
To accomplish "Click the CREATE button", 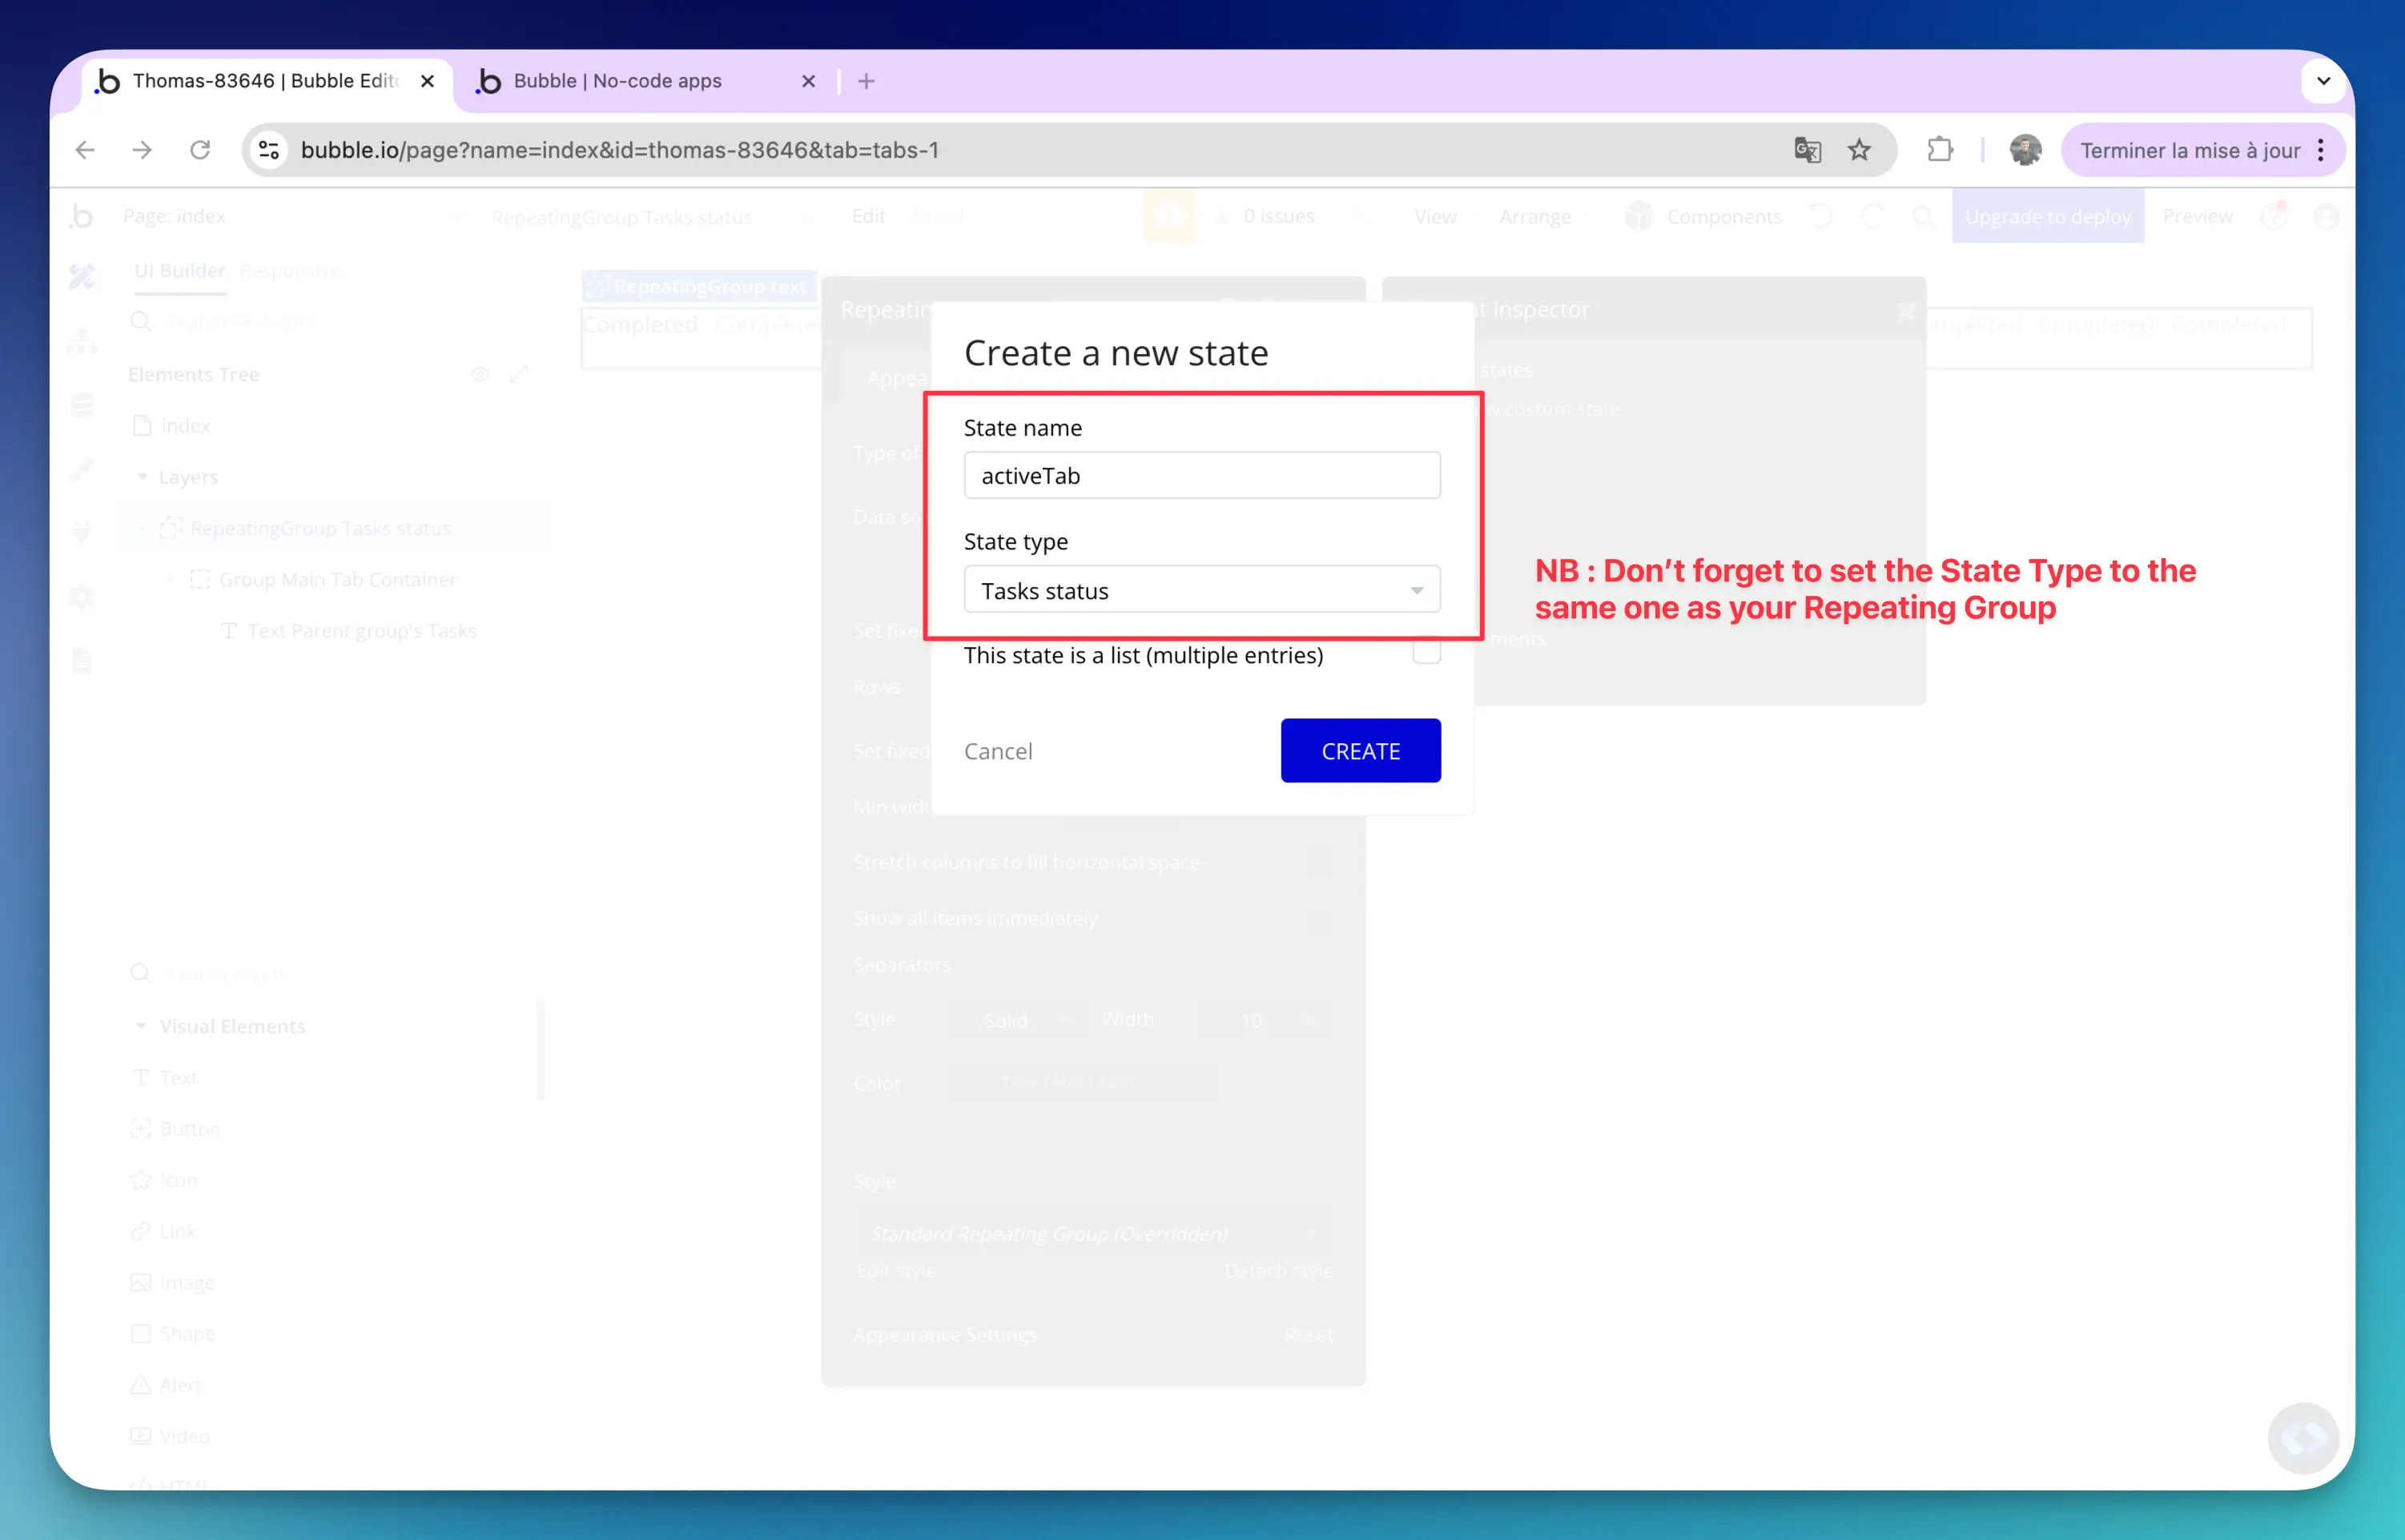I will click(1360, 750).
